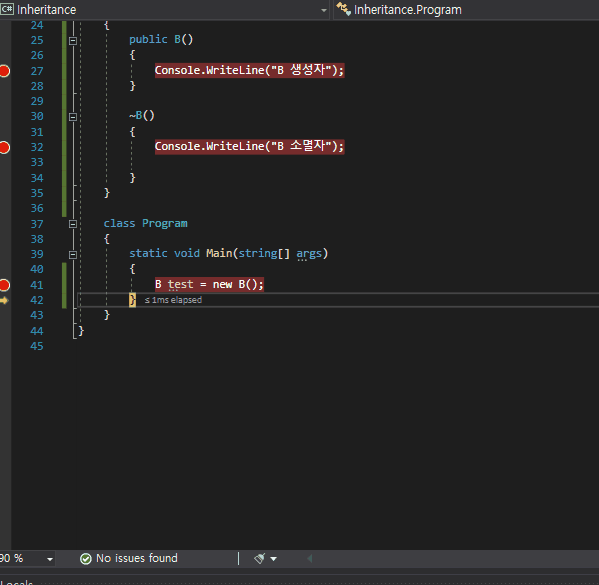Click the class icon beside Inheritance.Program
Screen dimensions: 599x585
coord(343,9)
